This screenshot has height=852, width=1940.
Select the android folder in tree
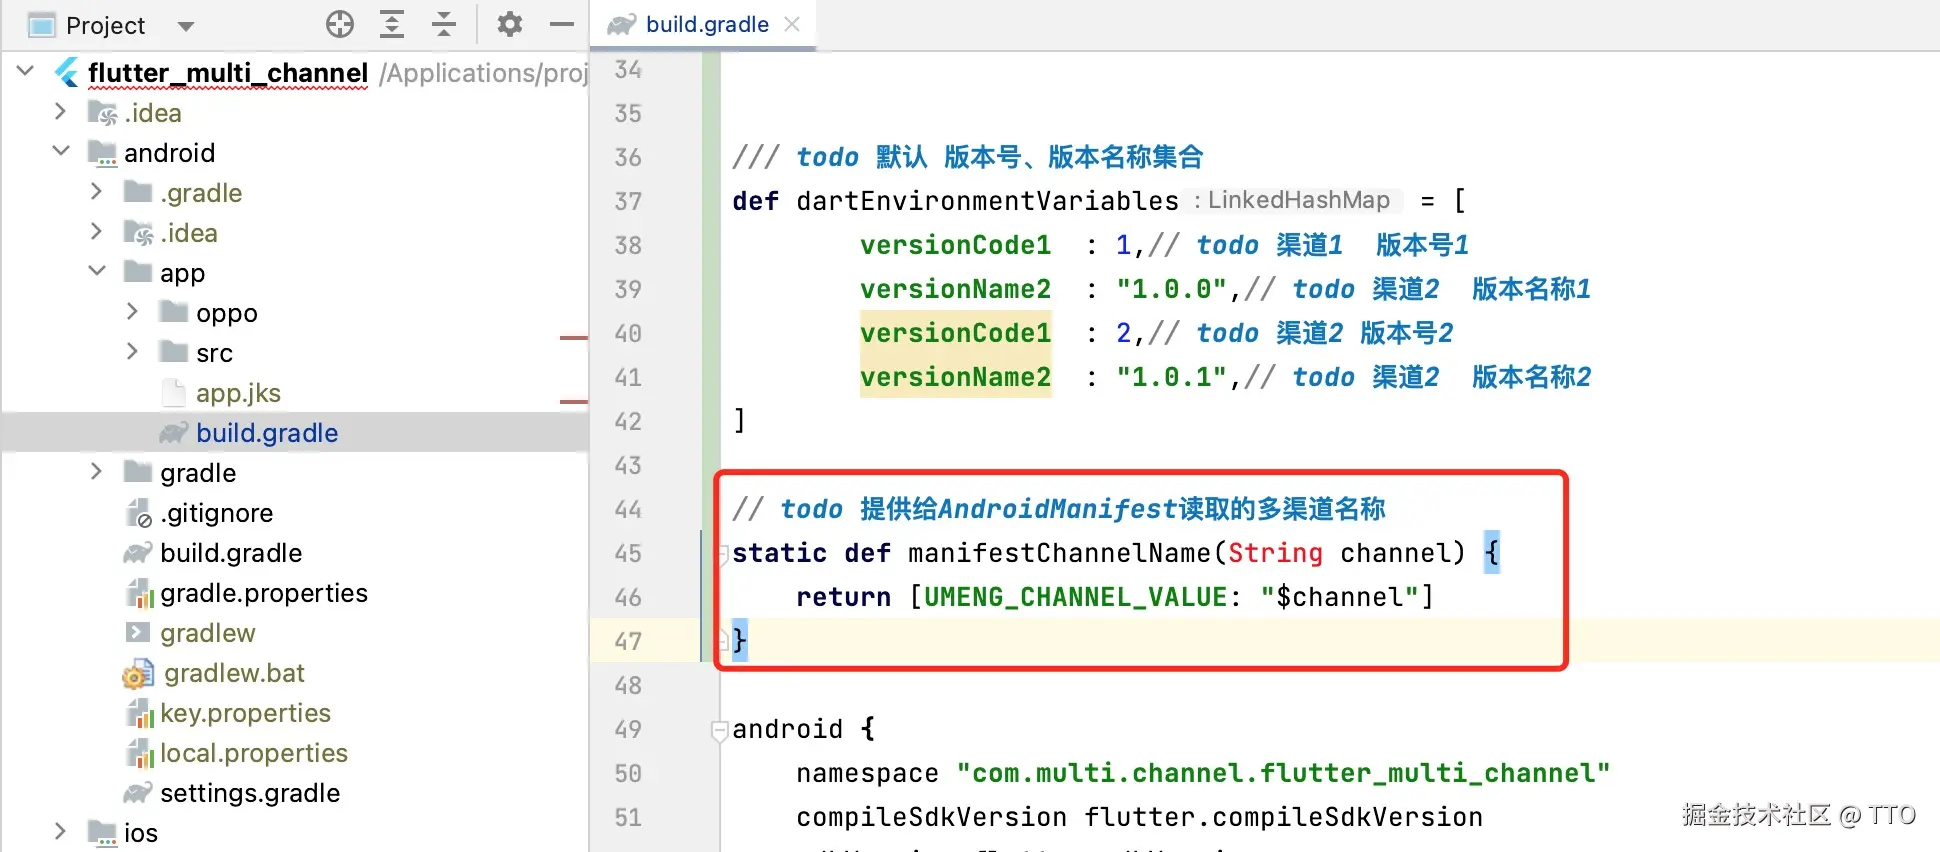pyautogui.click(x=169, y=153)
